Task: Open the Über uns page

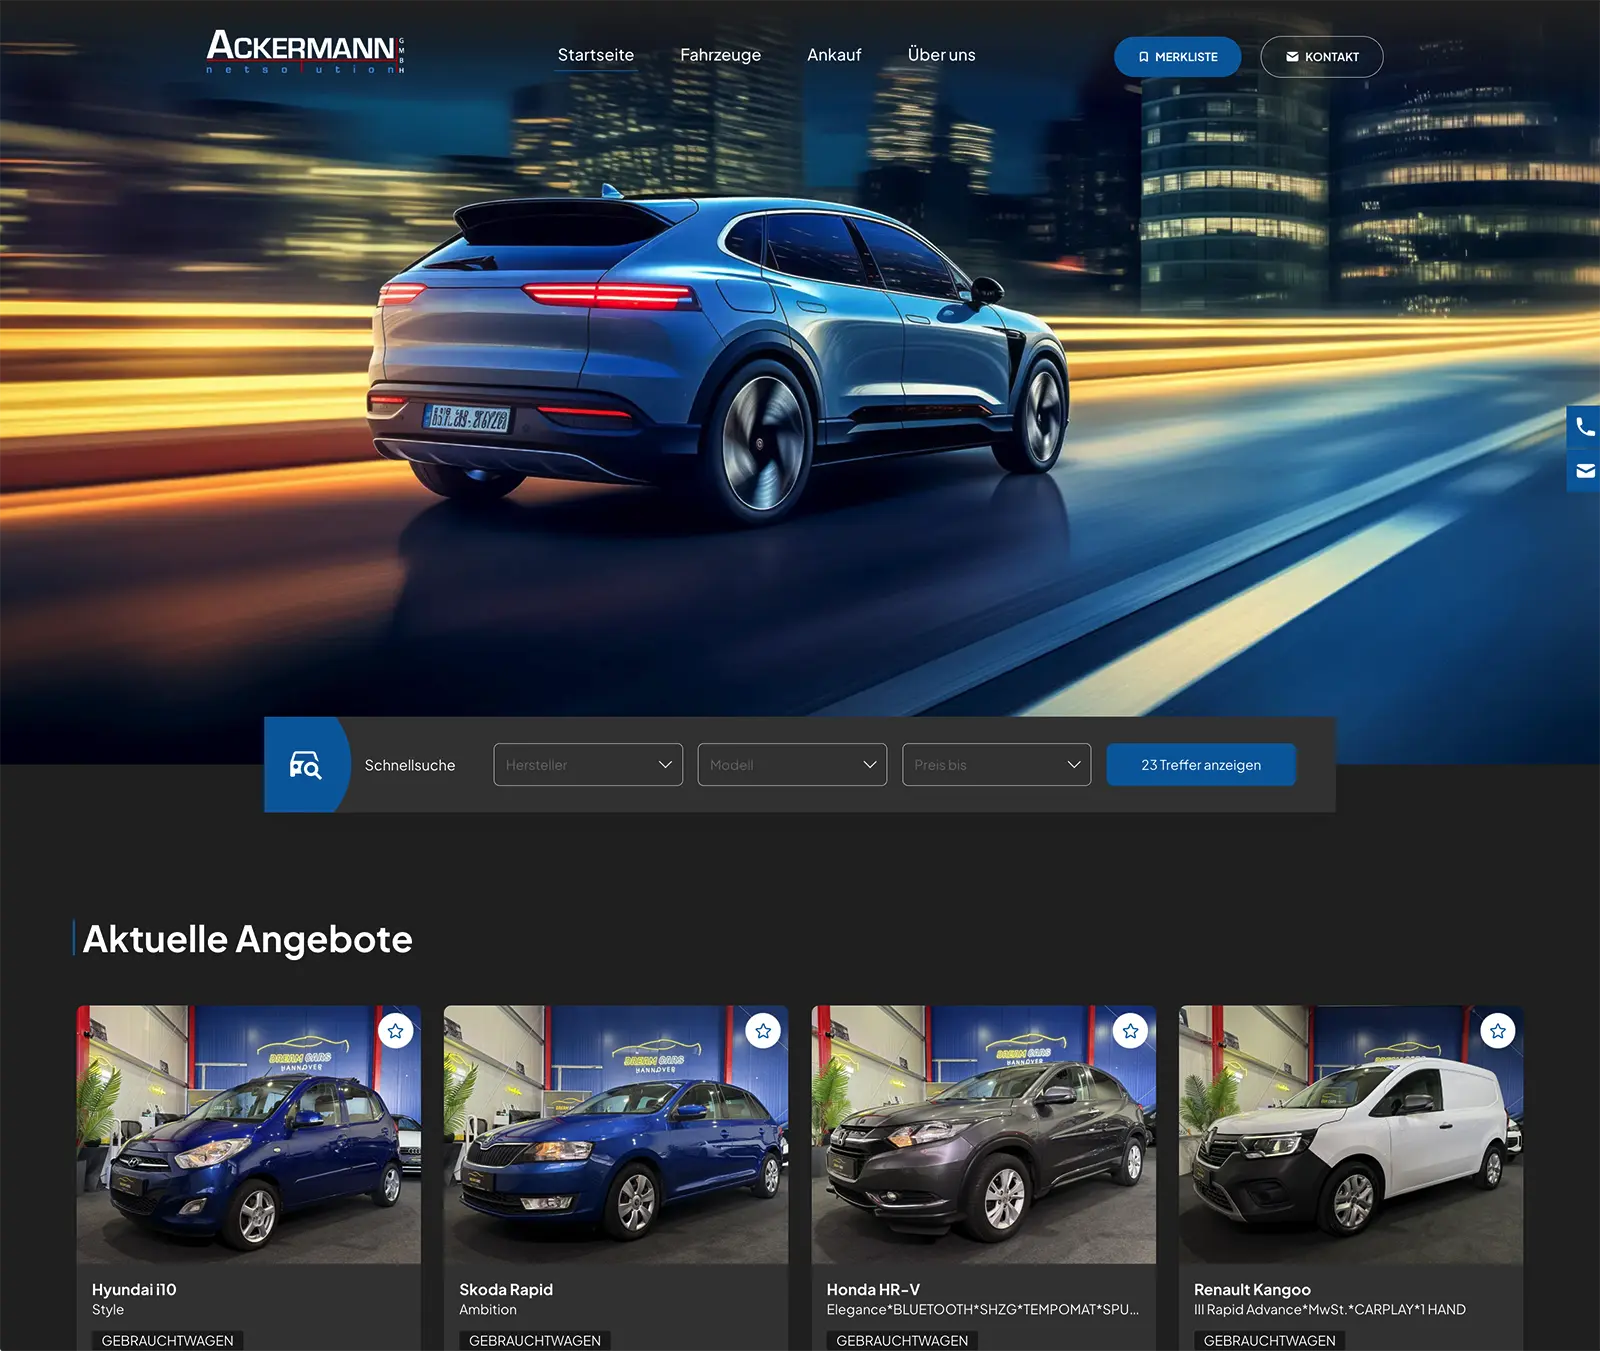Action: click(941, 55)
